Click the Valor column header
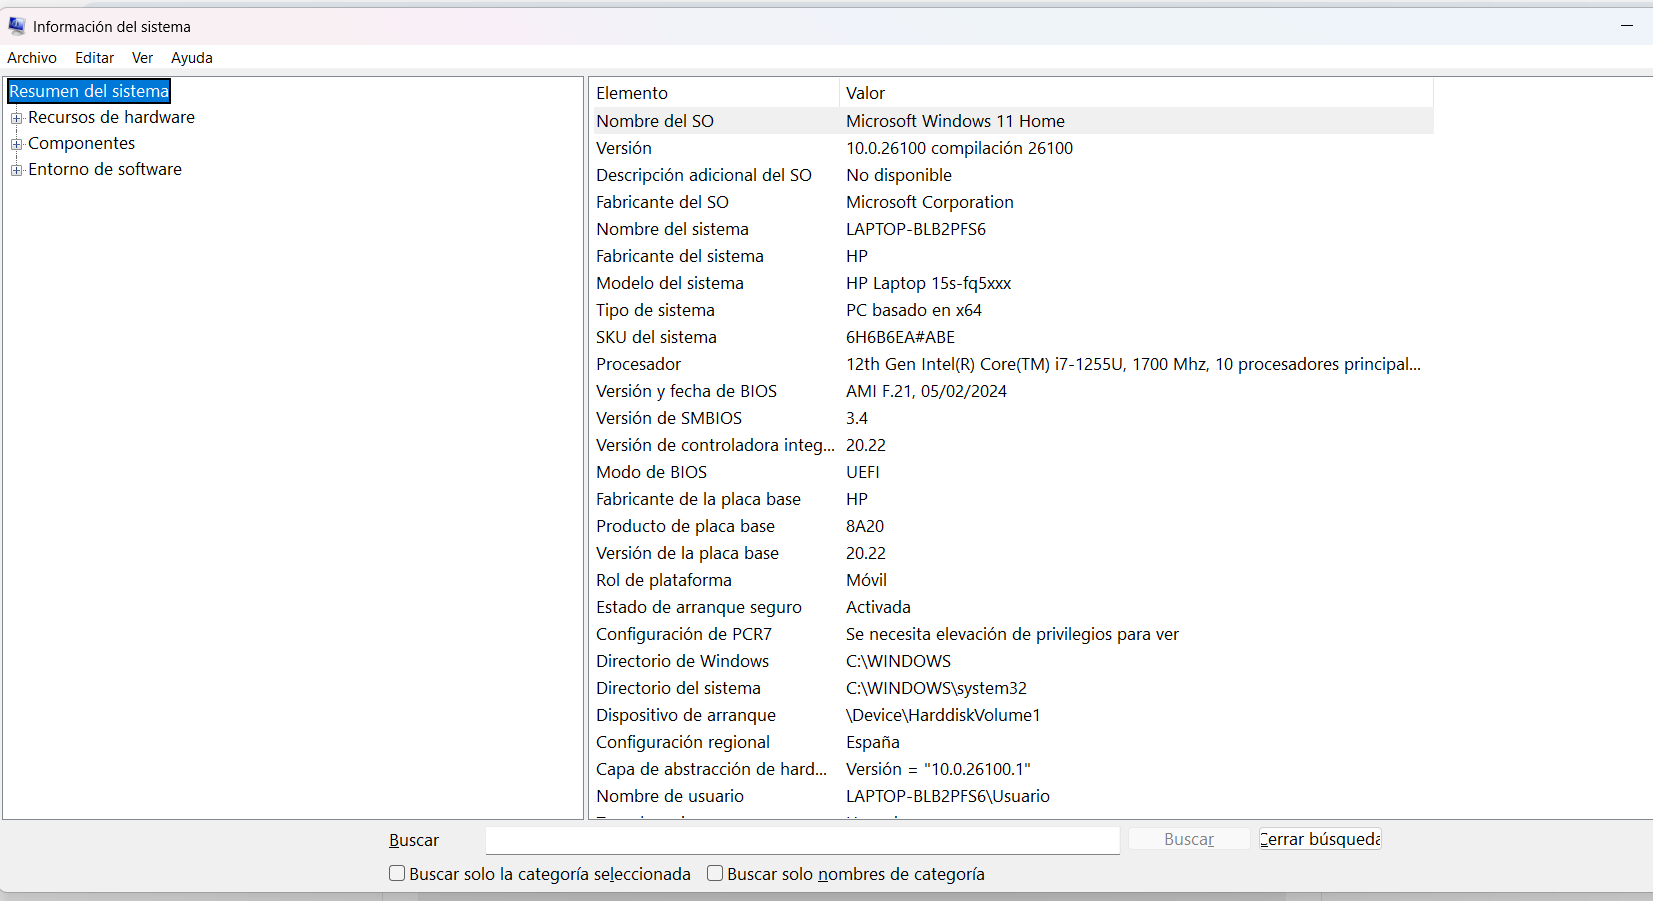The image size is (1653, 901). pyautogui.click(x=1136, y=93)
